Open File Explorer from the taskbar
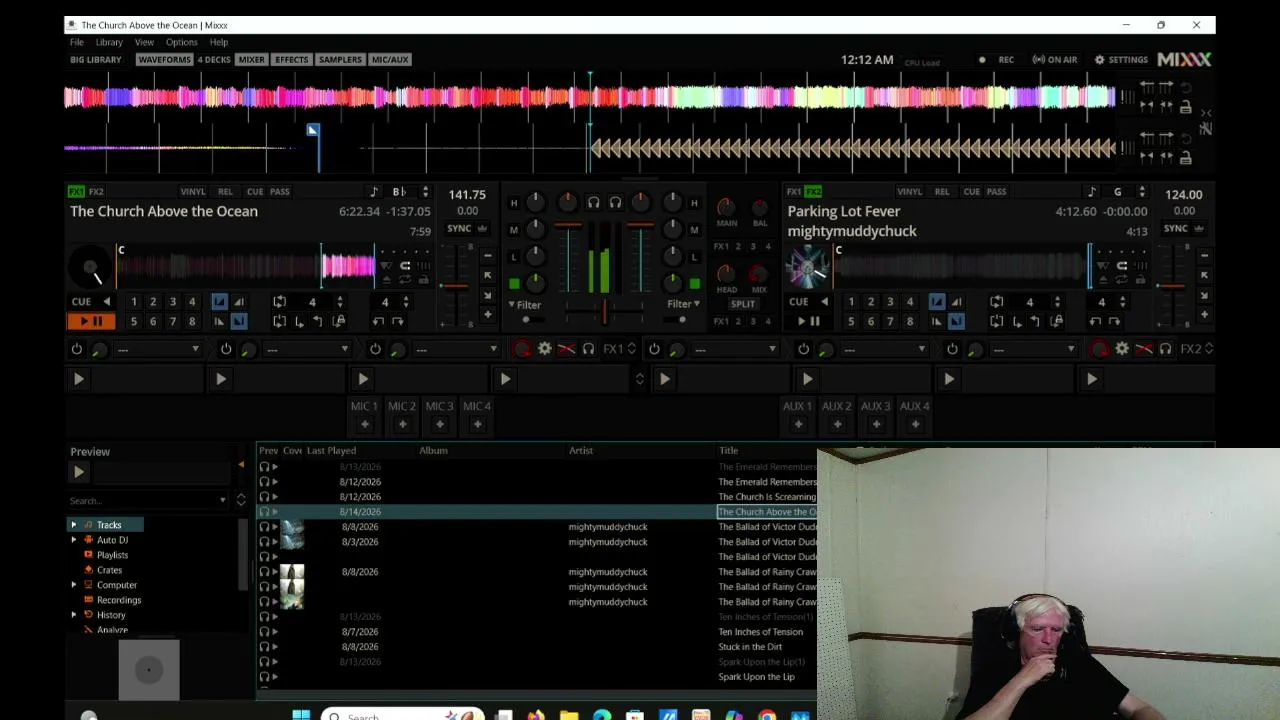 point(569,715)
